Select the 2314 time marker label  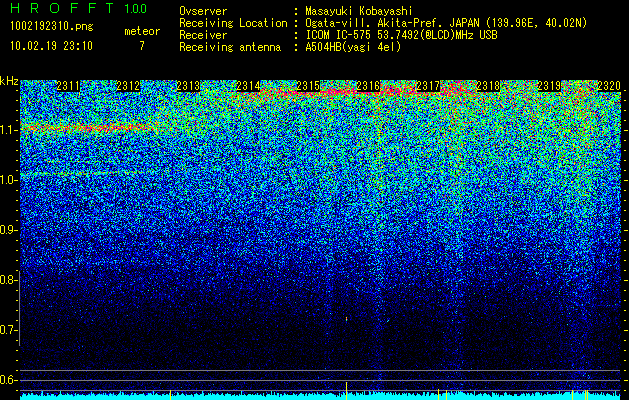point(249,86)
